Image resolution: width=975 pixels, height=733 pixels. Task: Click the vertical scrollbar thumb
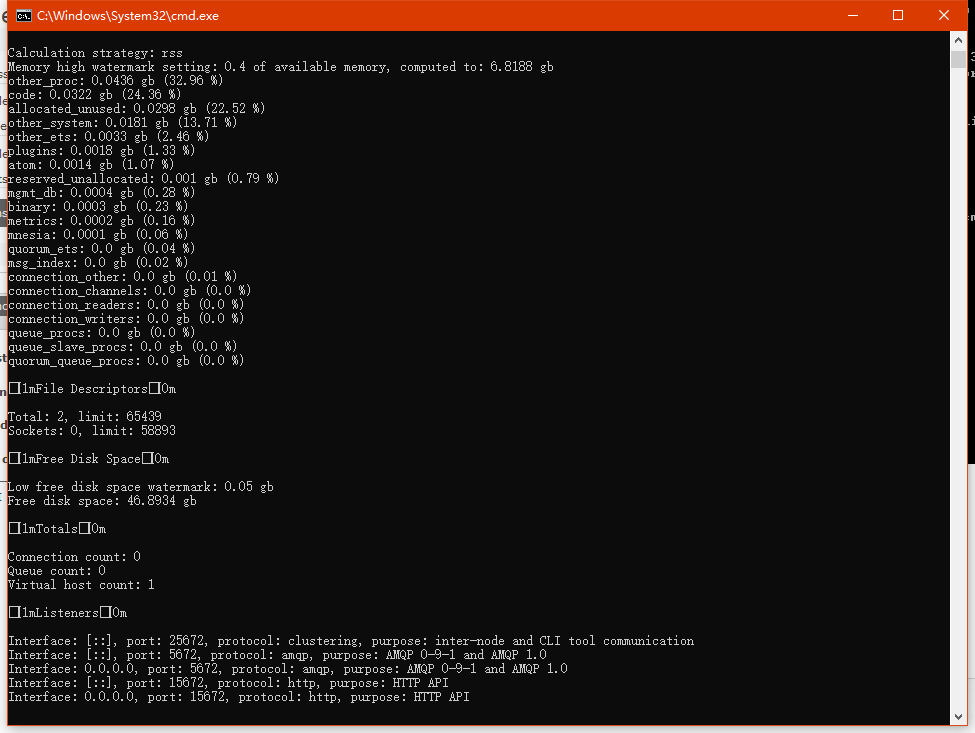[958, 59]
